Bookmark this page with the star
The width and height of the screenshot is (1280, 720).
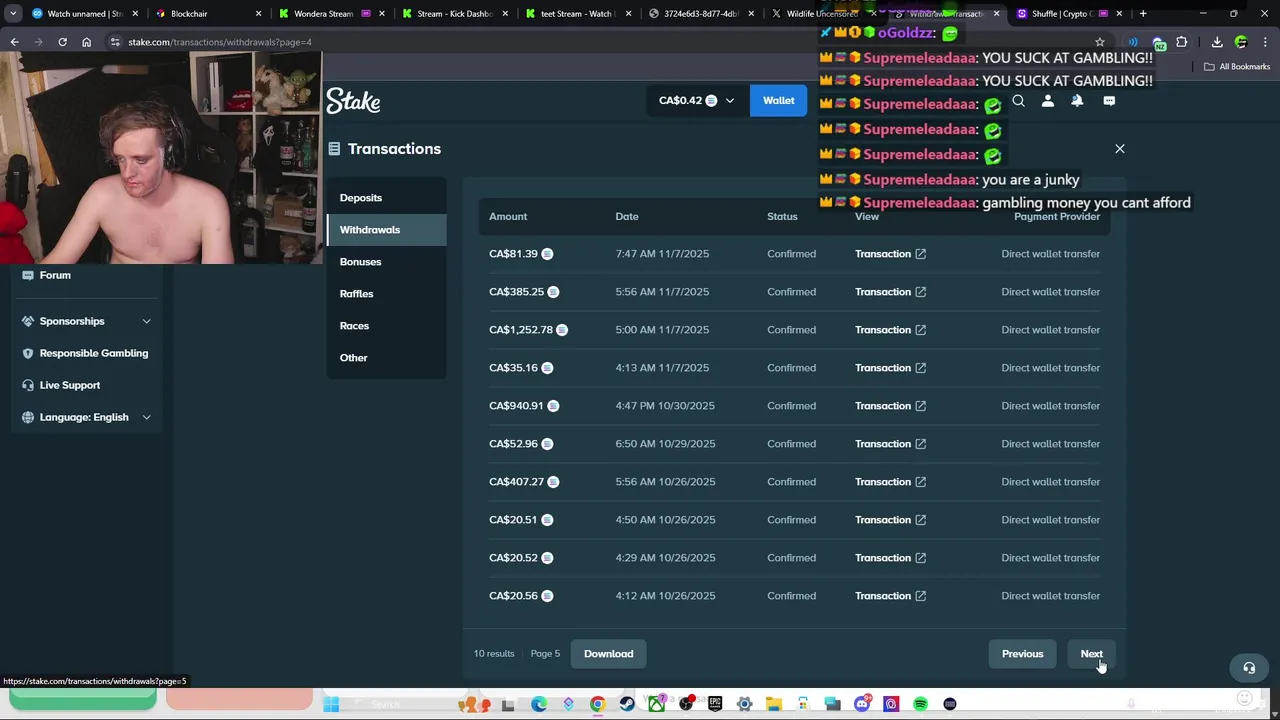[x=1100, y=42]
